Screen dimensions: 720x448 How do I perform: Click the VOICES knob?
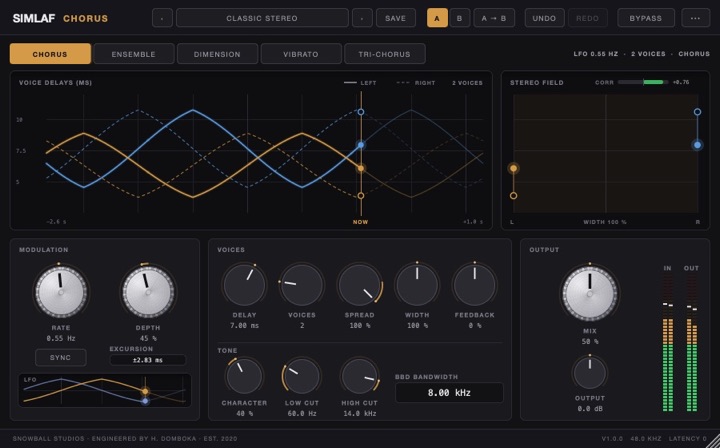[302, 285]
